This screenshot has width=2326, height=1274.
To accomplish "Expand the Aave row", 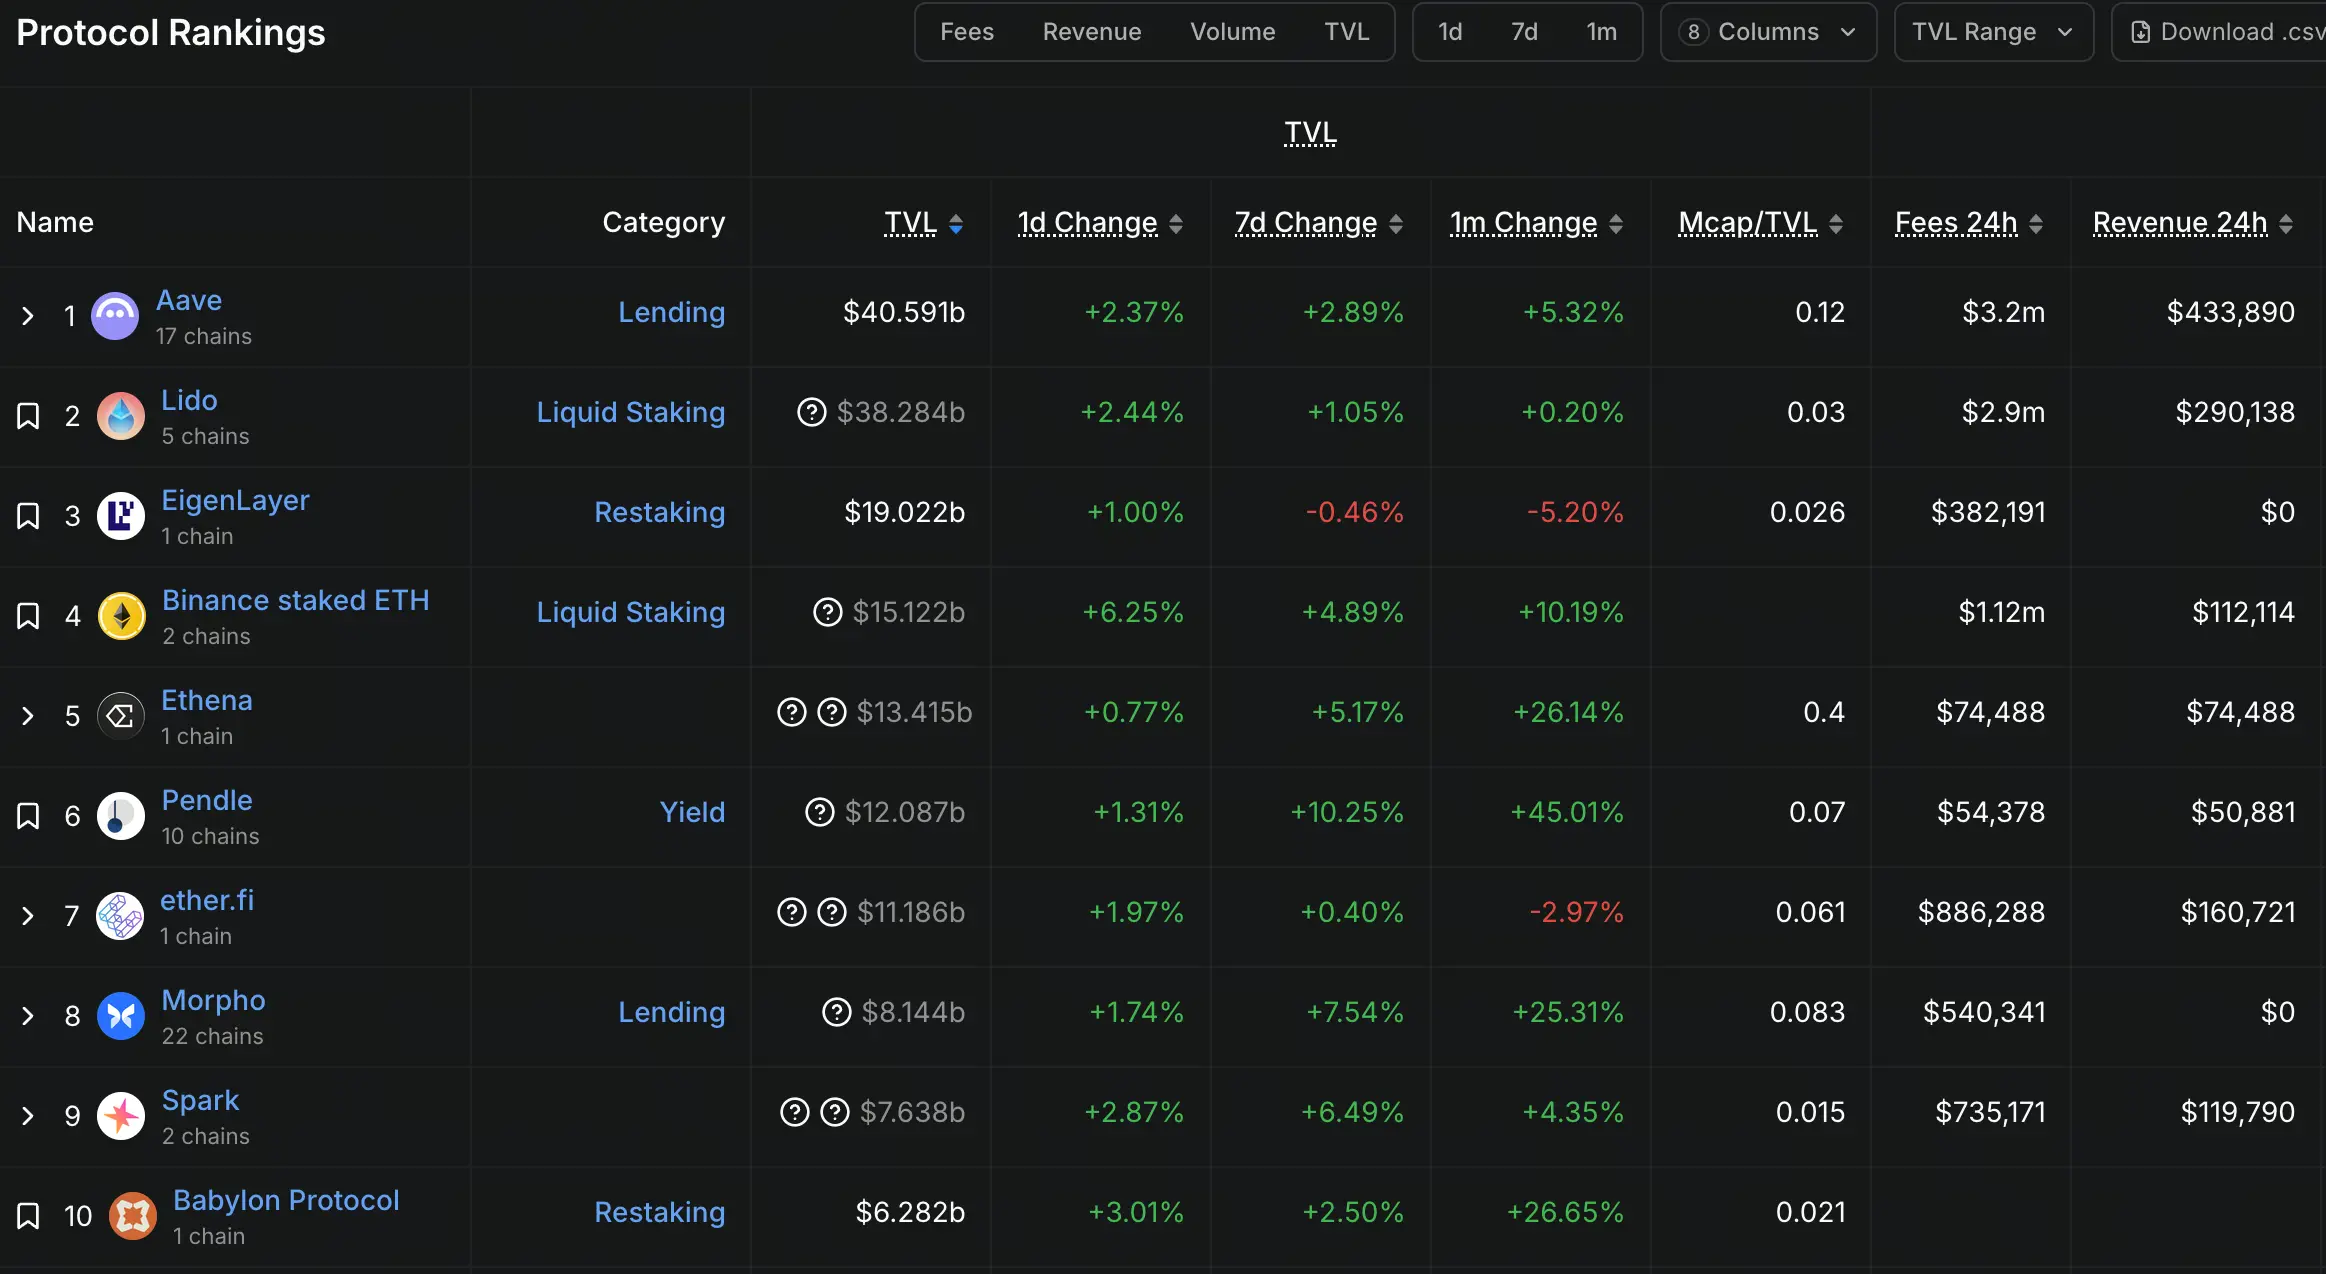I will tap(28, 316).
